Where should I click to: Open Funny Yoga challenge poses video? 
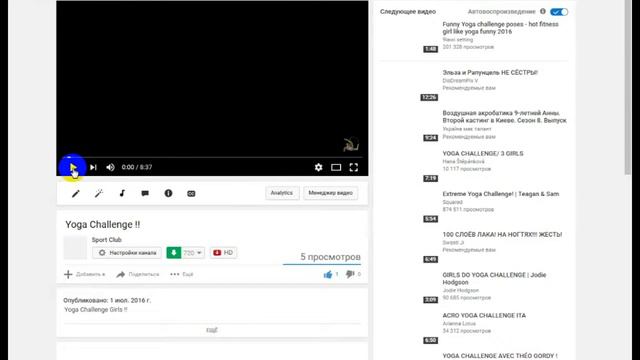(500, 28)
